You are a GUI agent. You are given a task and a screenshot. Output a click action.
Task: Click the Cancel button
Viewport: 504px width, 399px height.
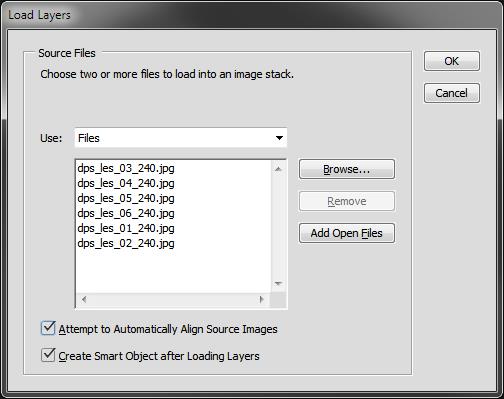[452, 93]
